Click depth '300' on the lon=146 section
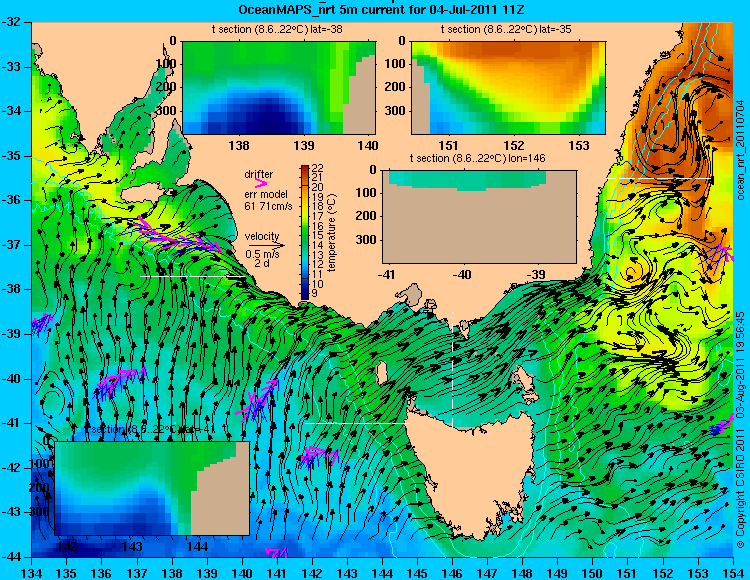This screenshot has width=750, height=580. (x=368, y=240)
